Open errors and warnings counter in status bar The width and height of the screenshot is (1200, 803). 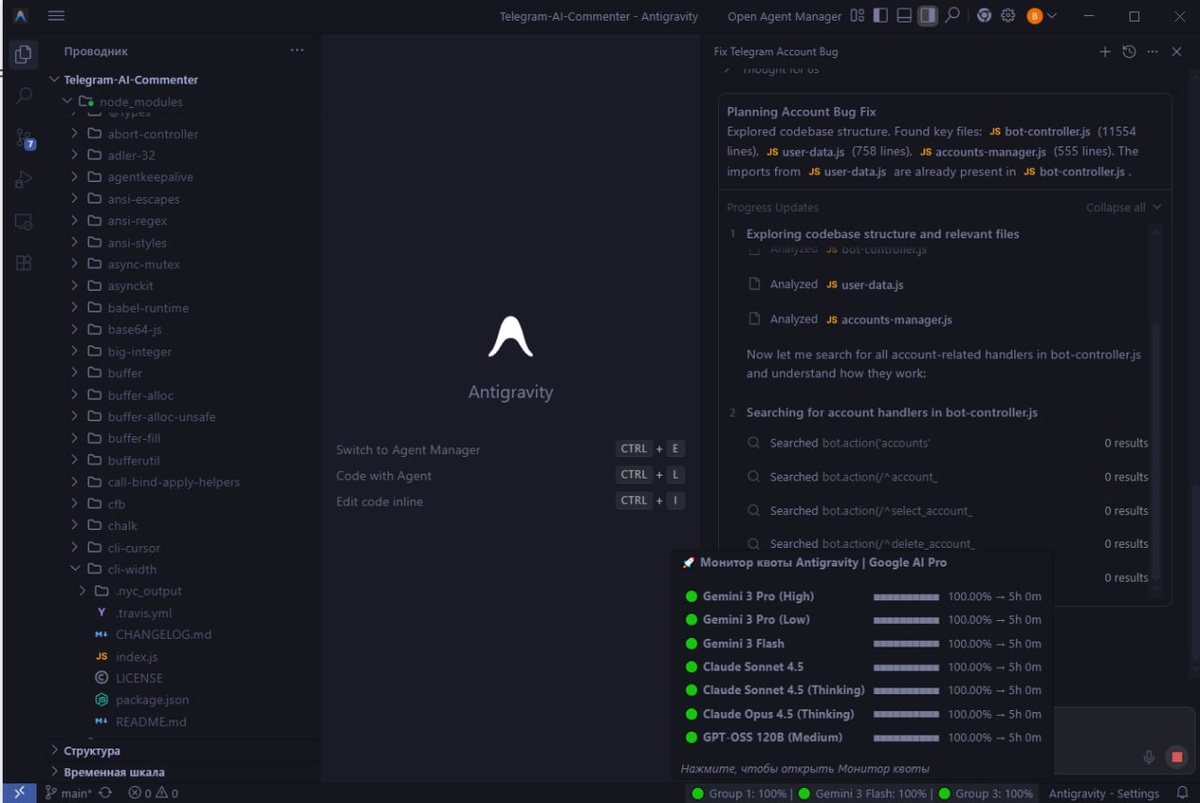153,793
